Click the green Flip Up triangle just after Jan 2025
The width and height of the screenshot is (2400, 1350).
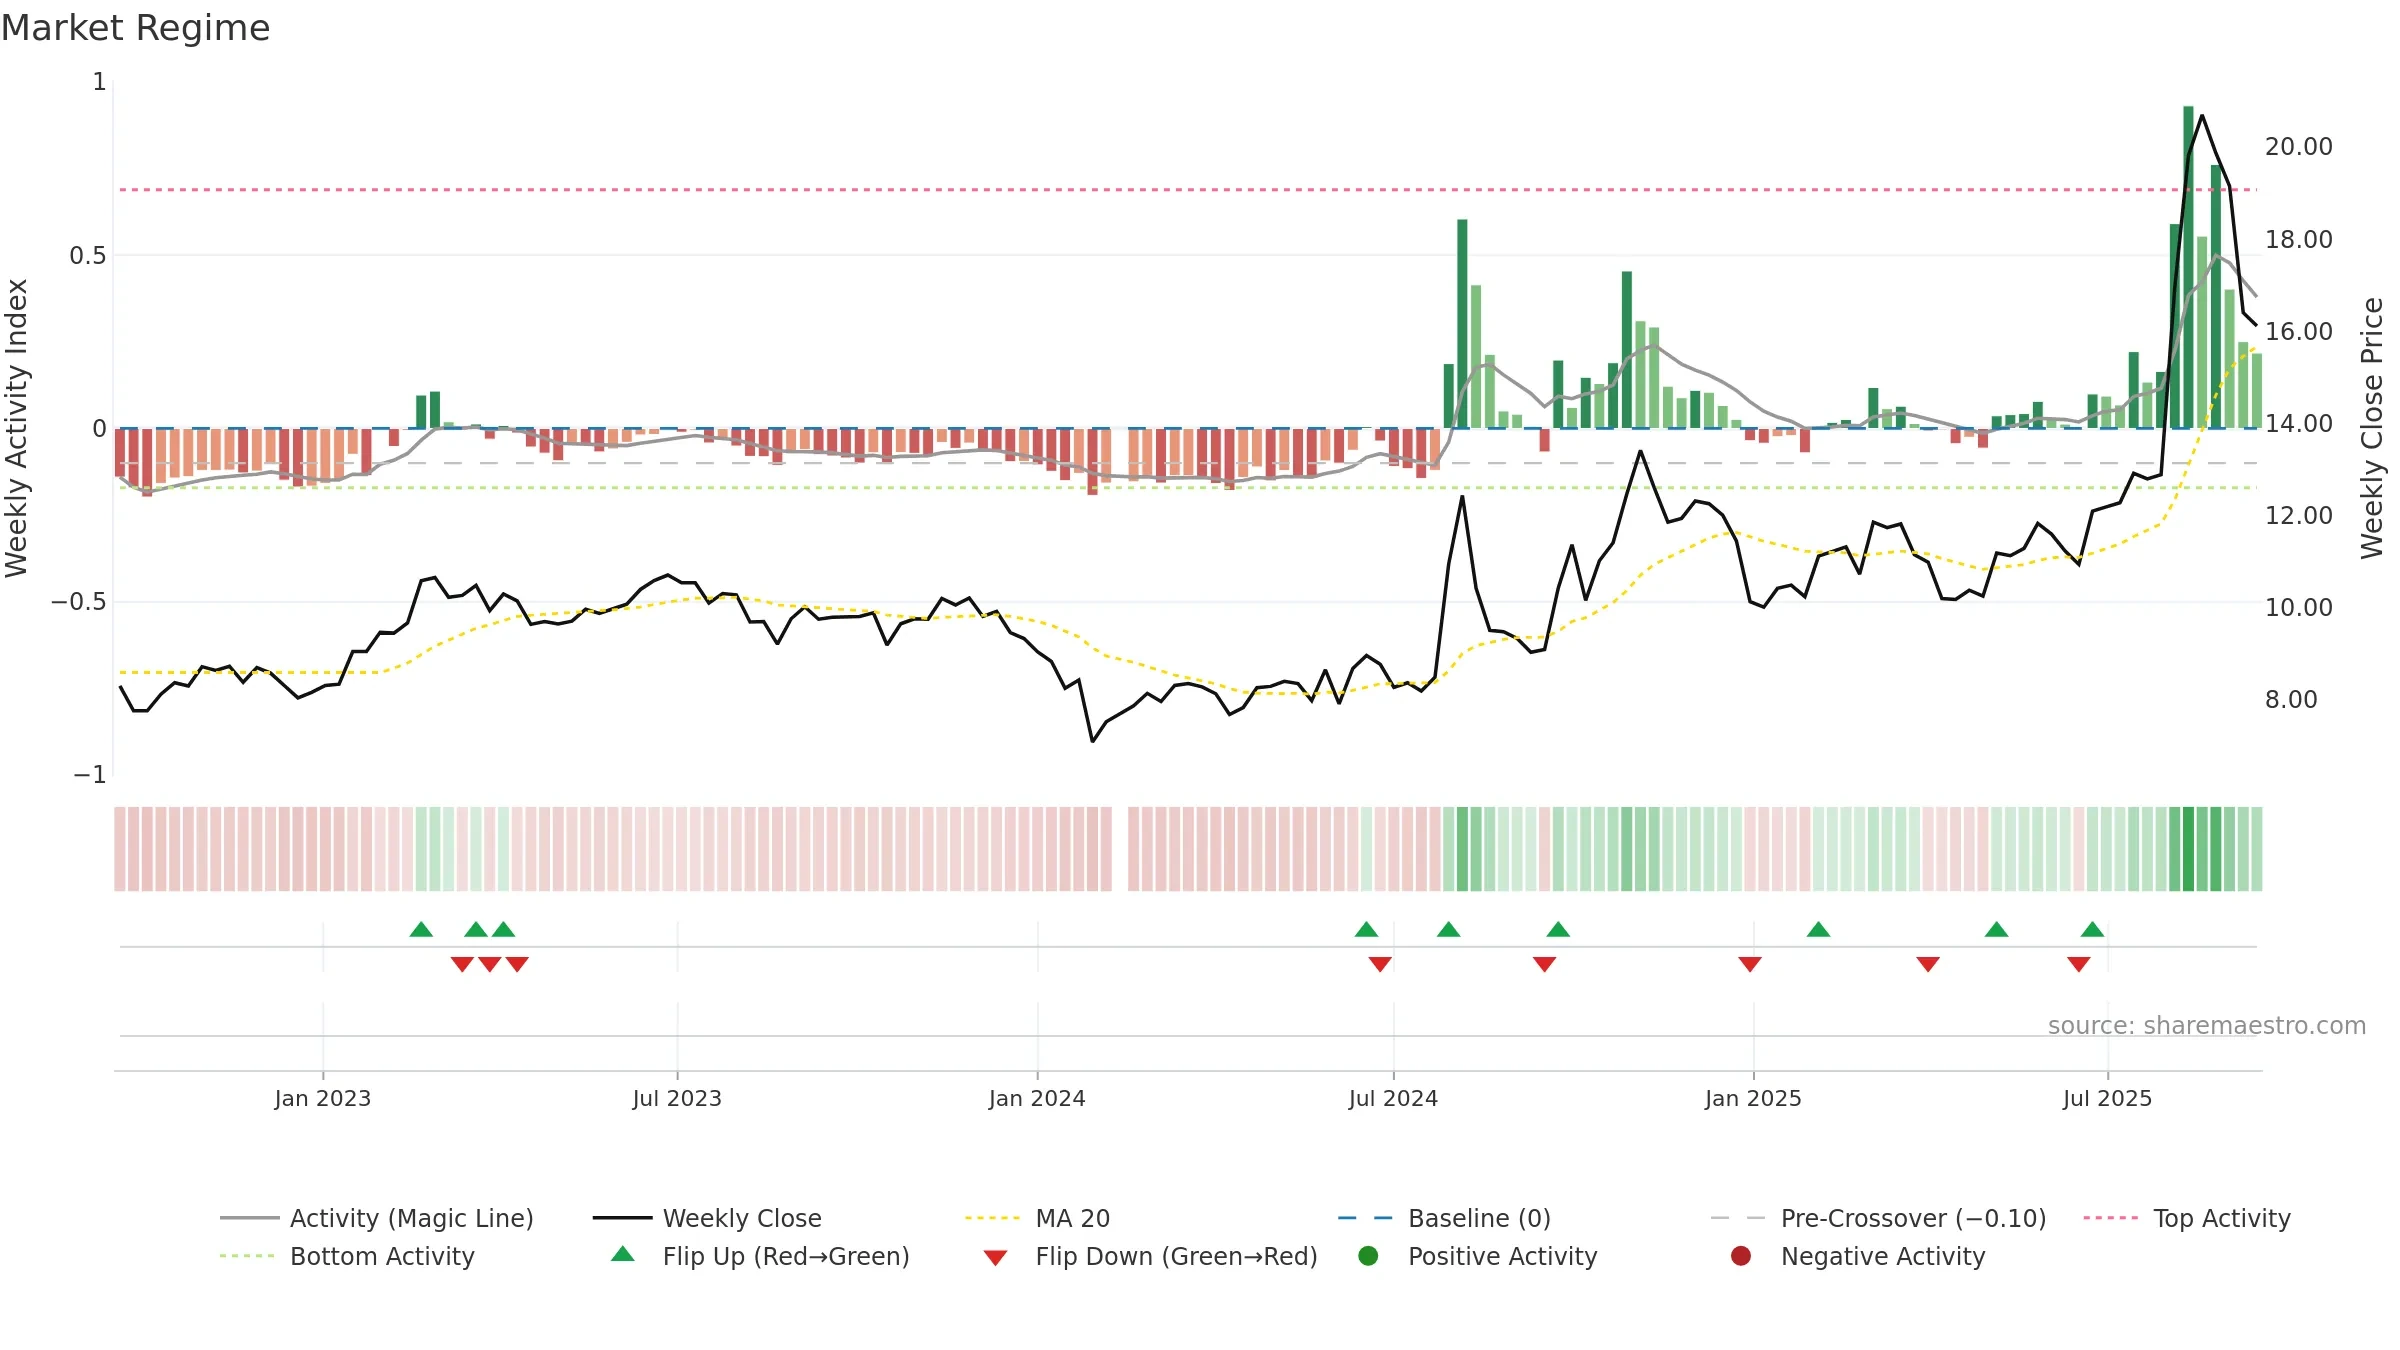click(1819, 930)
